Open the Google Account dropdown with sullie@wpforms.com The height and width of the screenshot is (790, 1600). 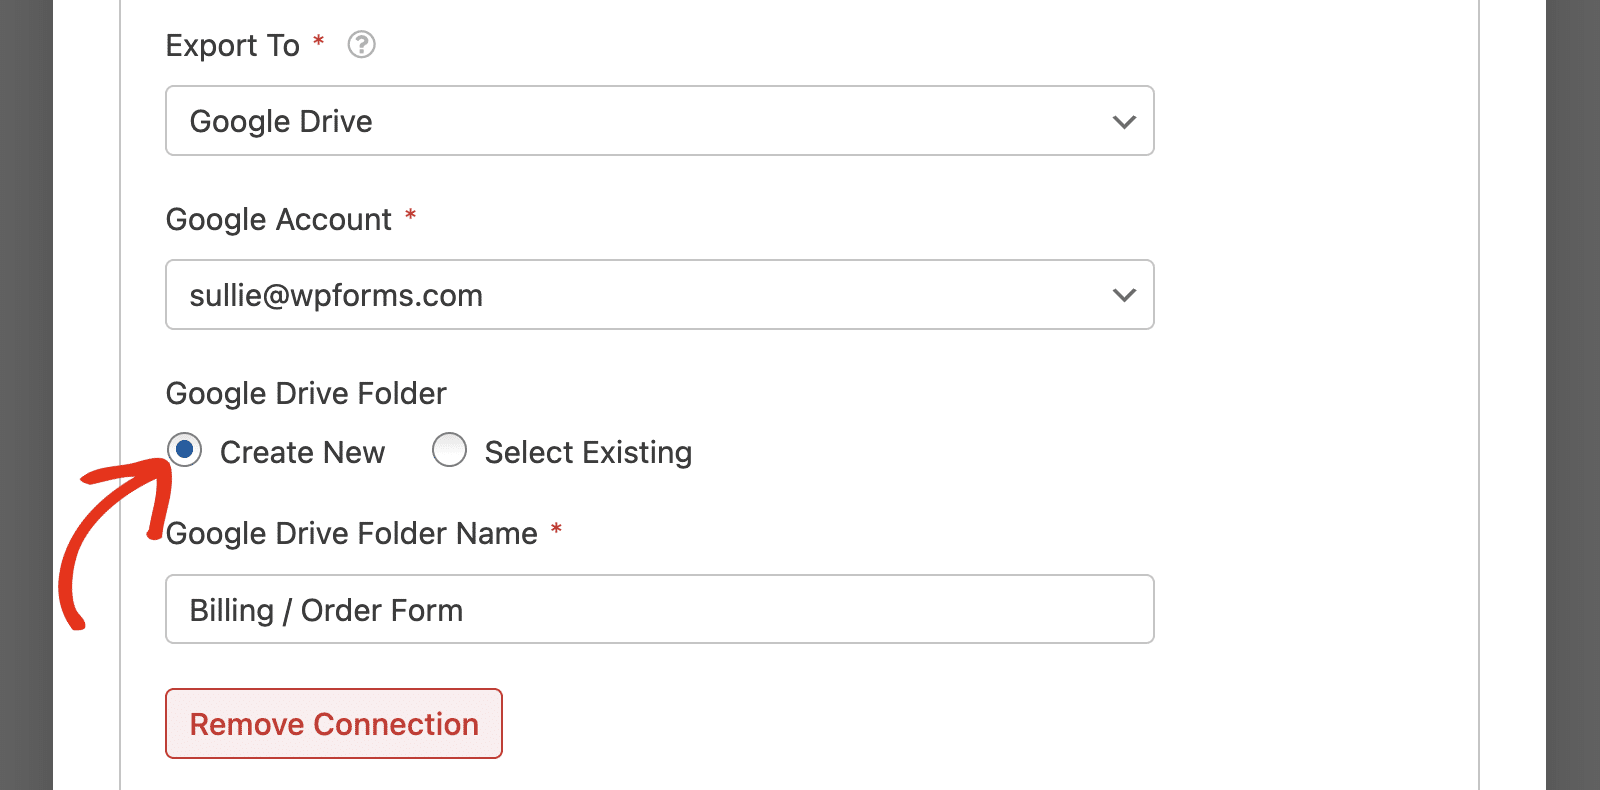(x=660, y=295)
